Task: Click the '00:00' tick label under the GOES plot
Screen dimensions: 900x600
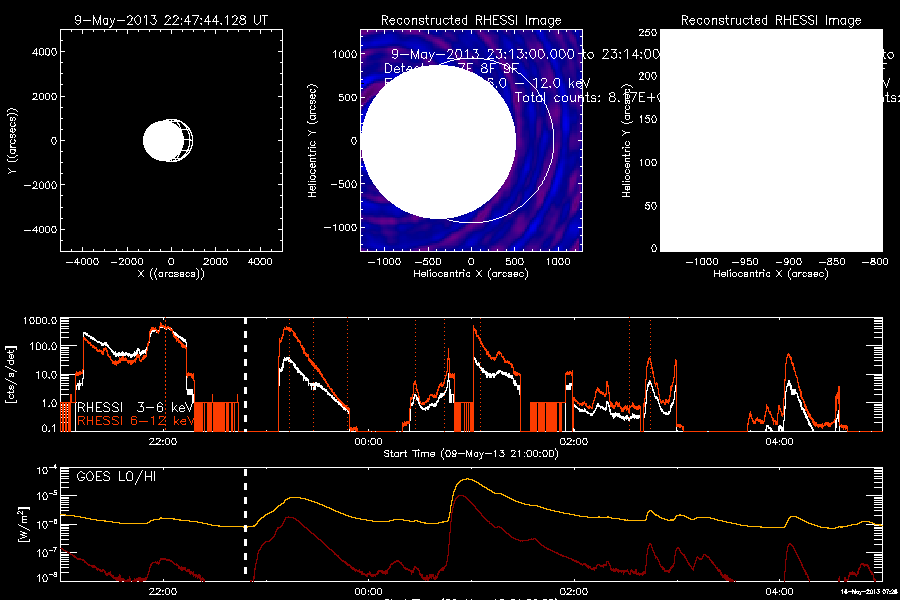Action: click(x=368, y=592)
